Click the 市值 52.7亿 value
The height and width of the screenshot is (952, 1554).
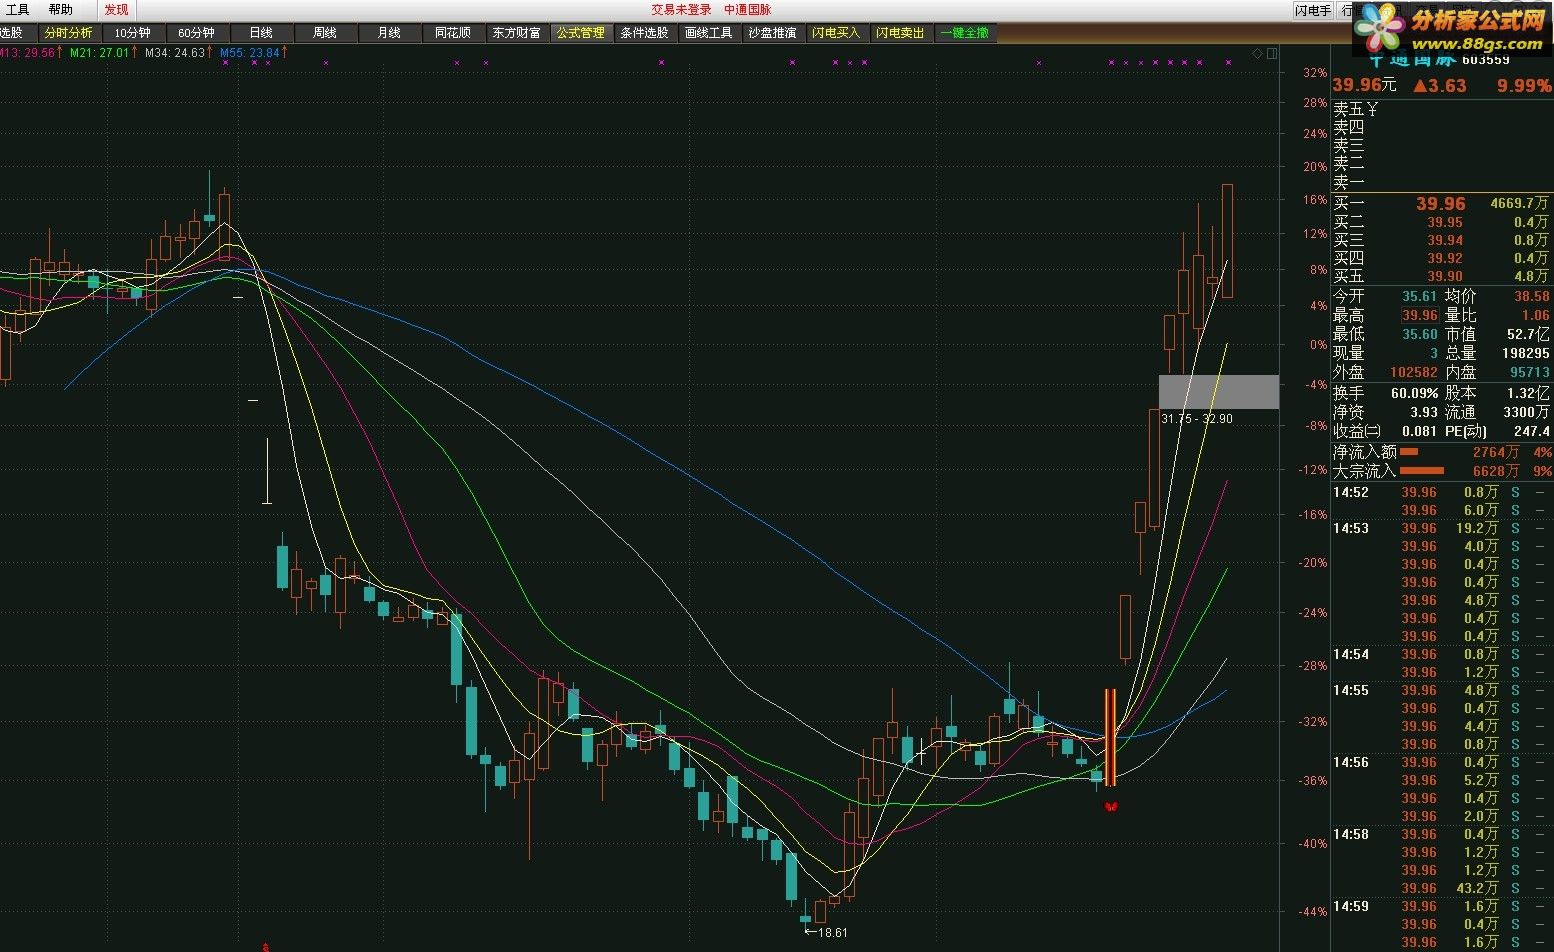coord(1528,334)
